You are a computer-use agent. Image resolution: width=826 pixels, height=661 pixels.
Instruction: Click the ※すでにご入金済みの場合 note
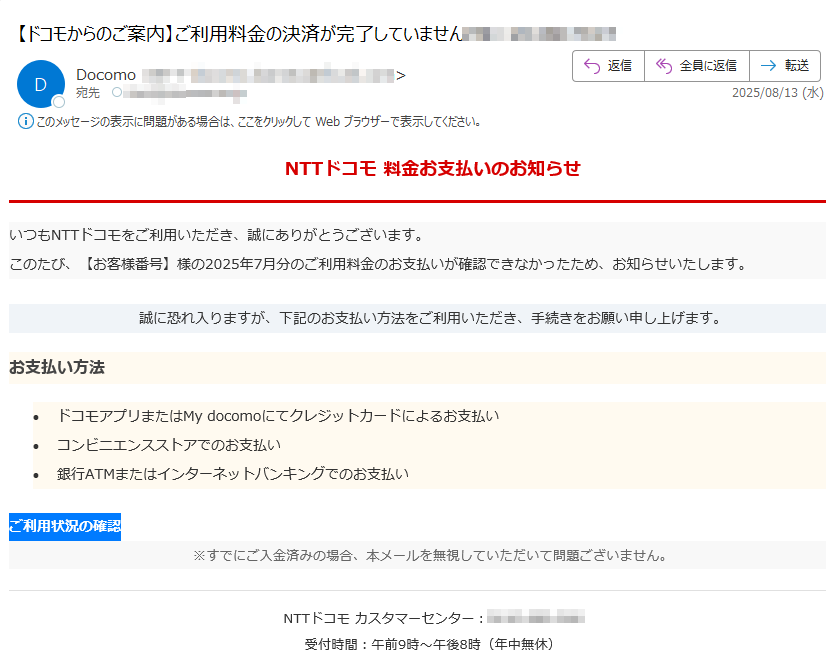[430, 555]
